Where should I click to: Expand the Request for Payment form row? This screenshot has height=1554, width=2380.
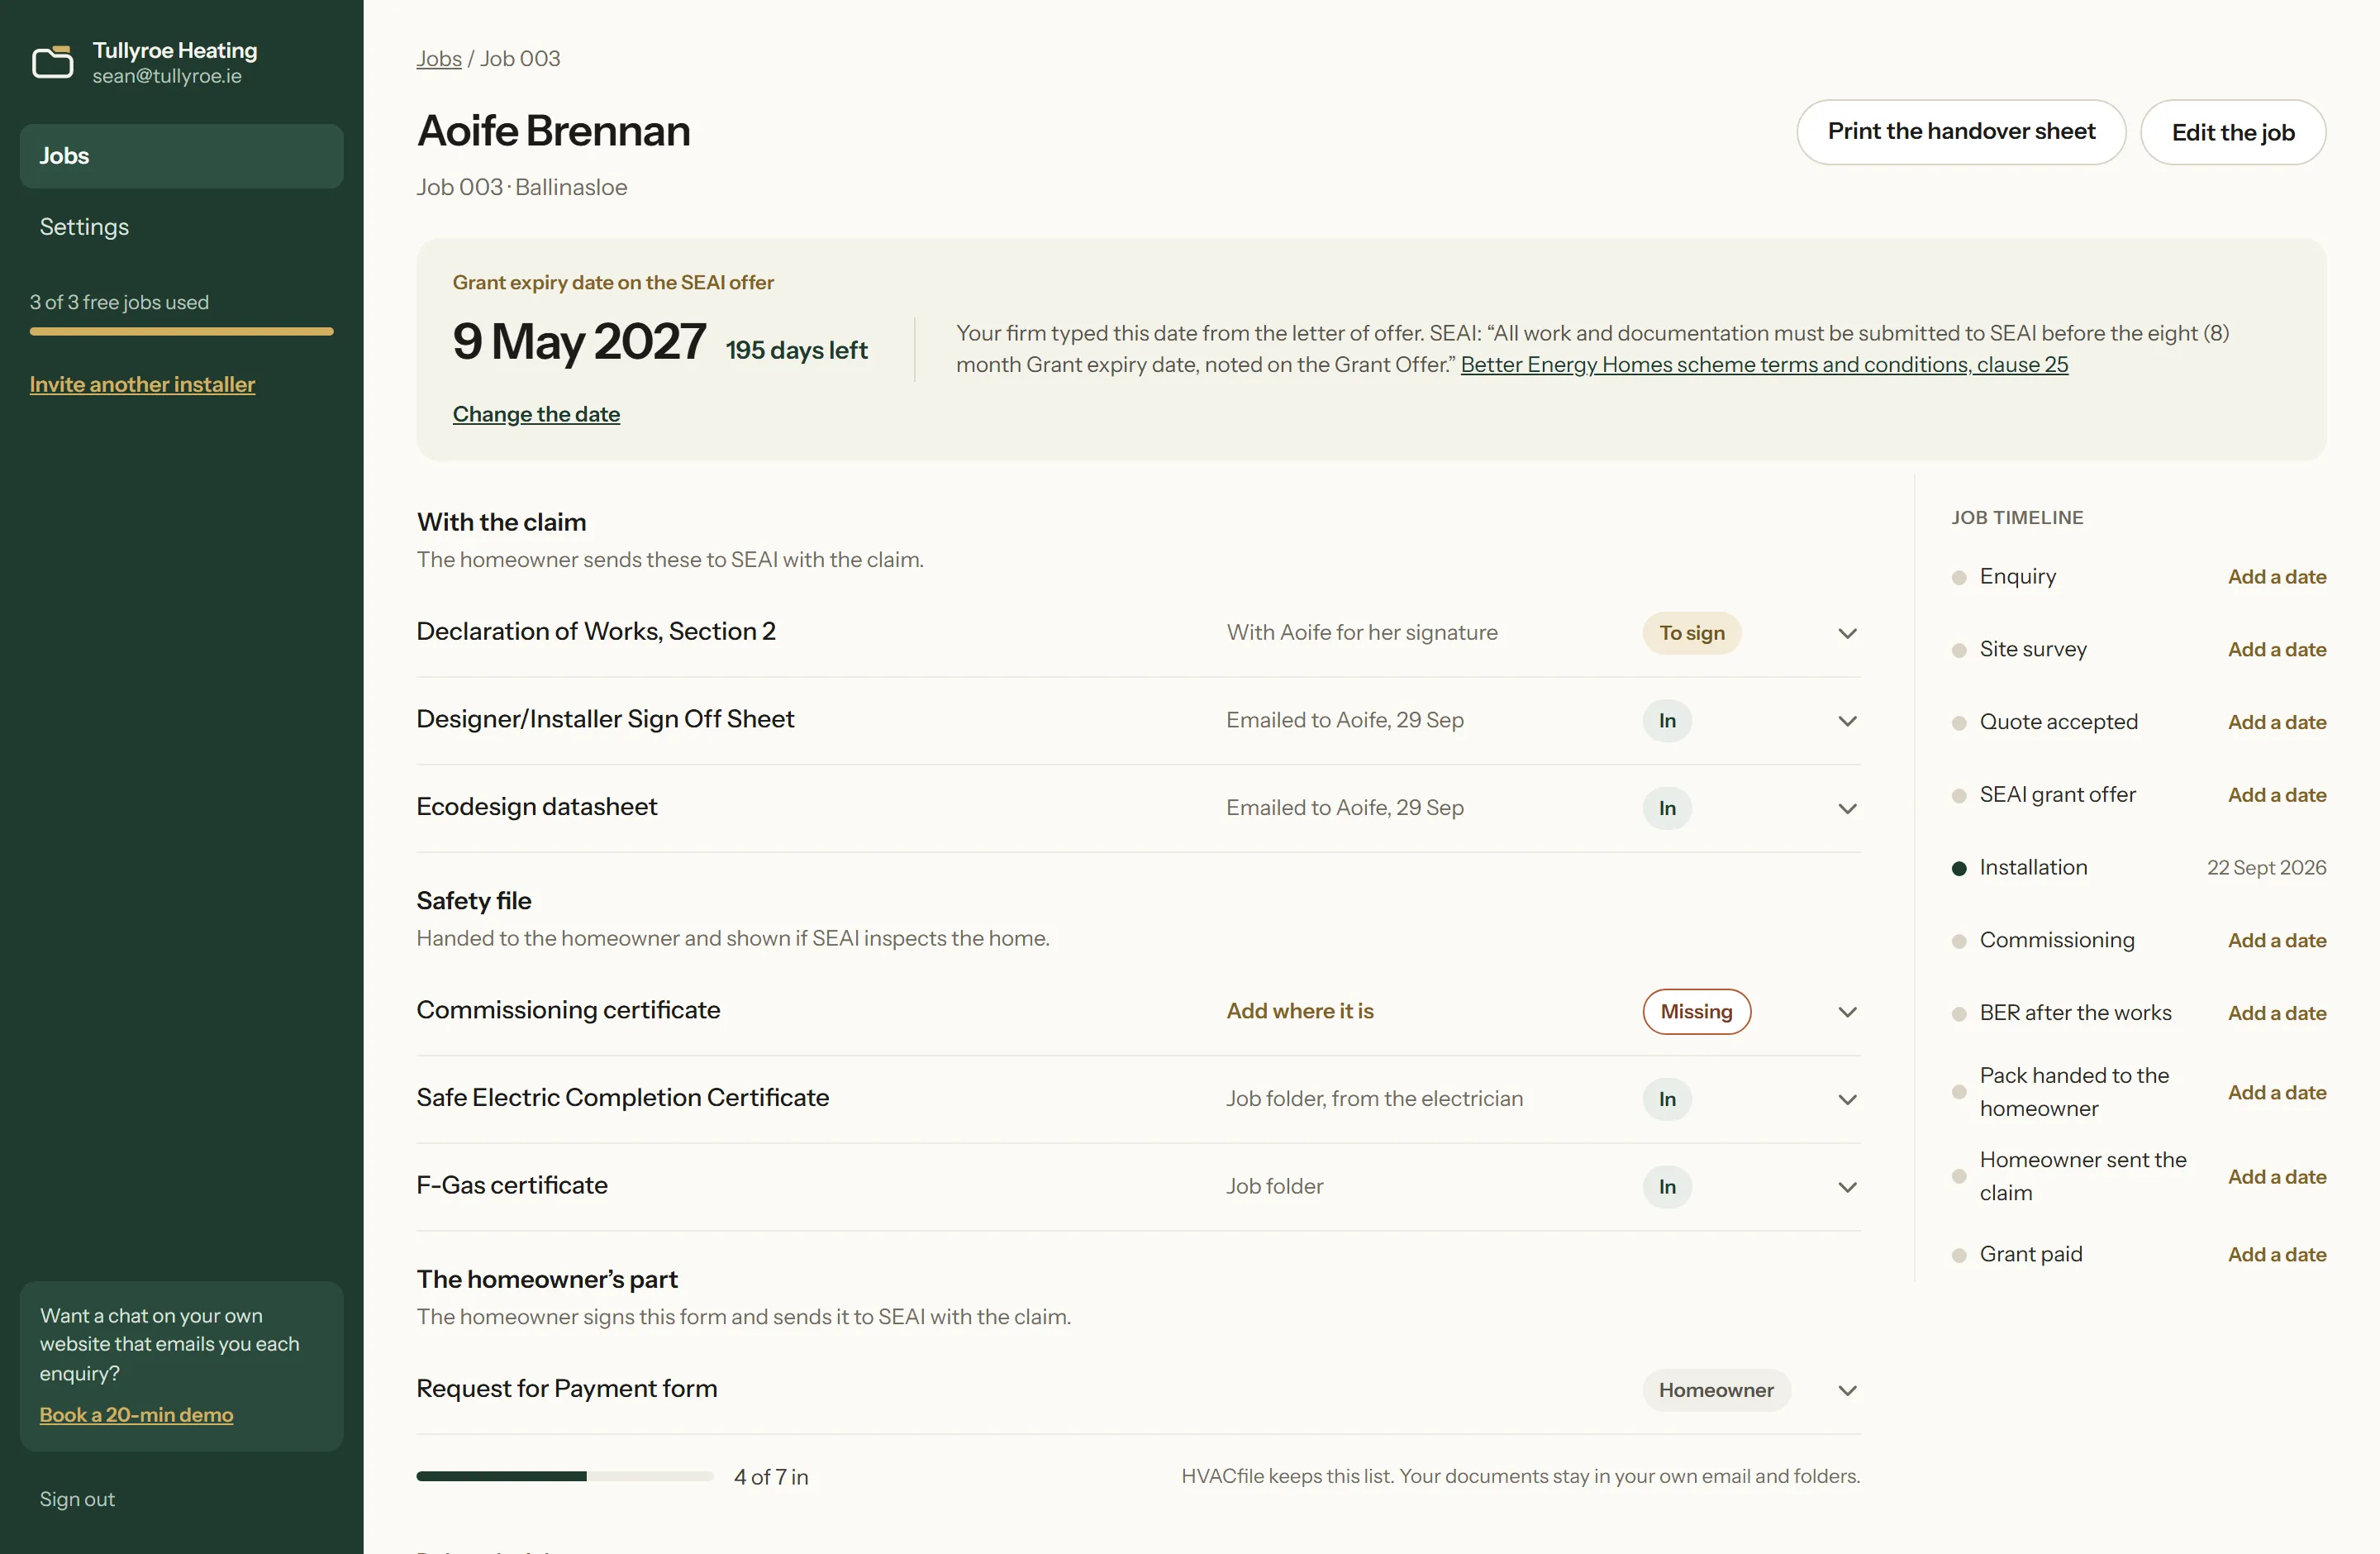[x=1847, y=1390]
